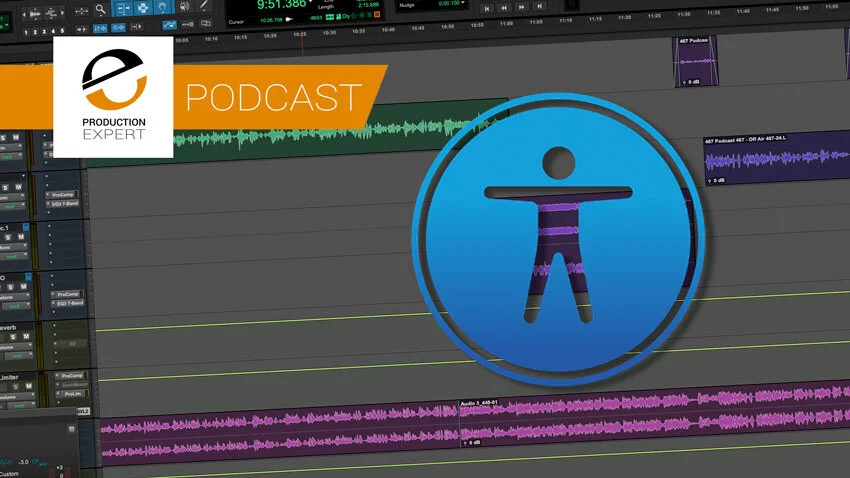Screen dimensions: 850x478
Task: Click the 'Custom' label in the loudness meter
Action: [9, 474]
